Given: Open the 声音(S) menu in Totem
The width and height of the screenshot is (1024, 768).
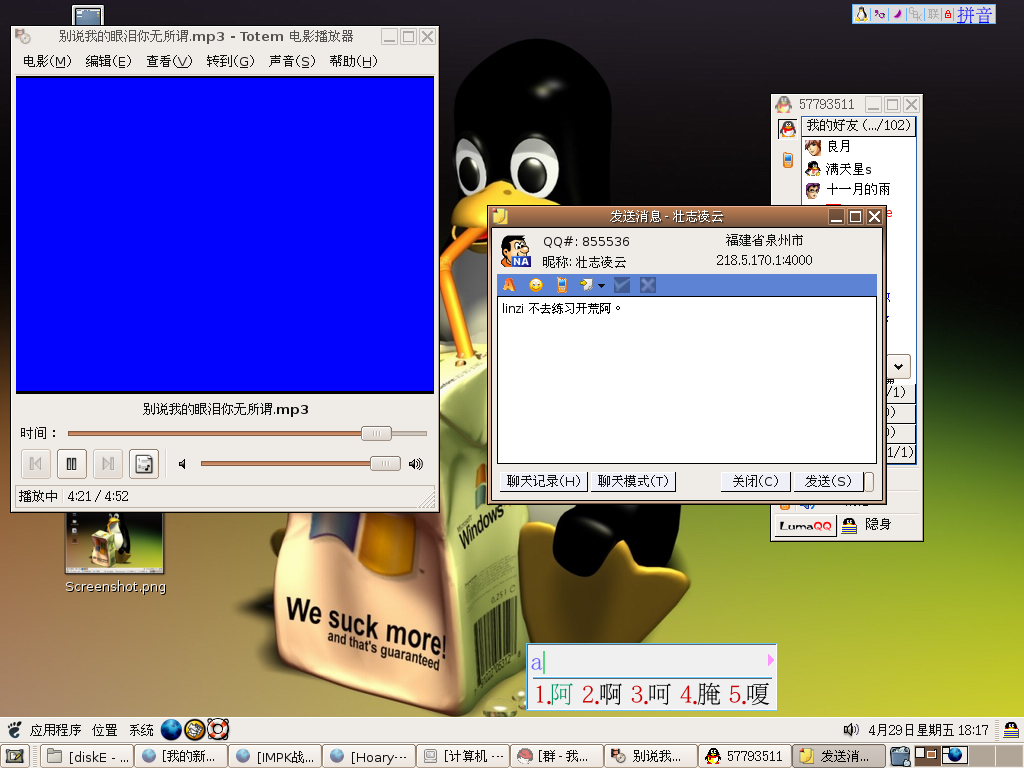Looking at the screenshot, I should (292, 61).
